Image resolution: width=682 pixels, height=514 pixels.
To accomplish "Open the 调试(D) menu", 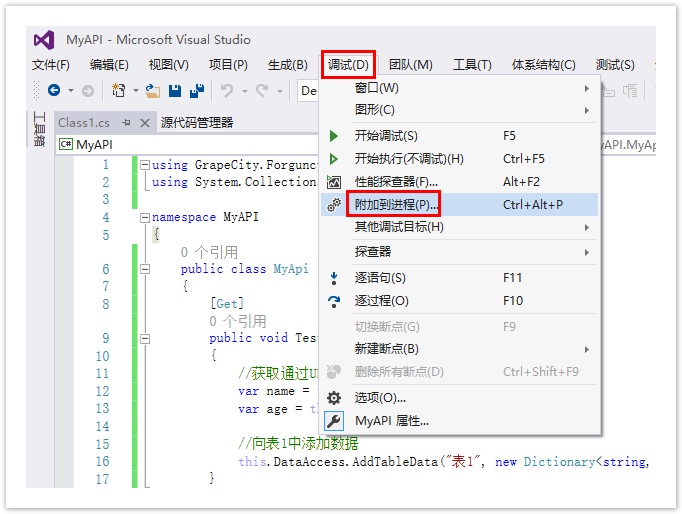I will pyautogui.click(x=348, y=65).
